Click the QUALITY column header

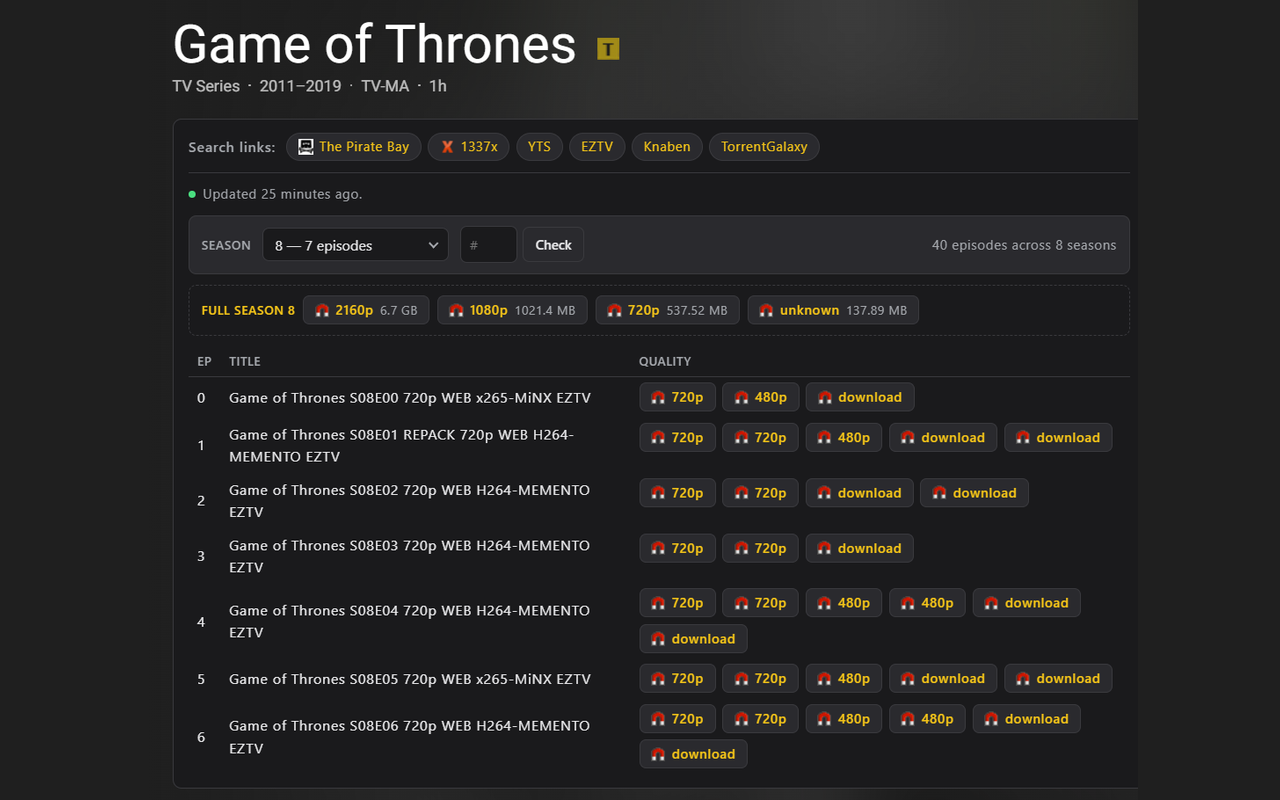pyautogui.click(x=665, y=361)
